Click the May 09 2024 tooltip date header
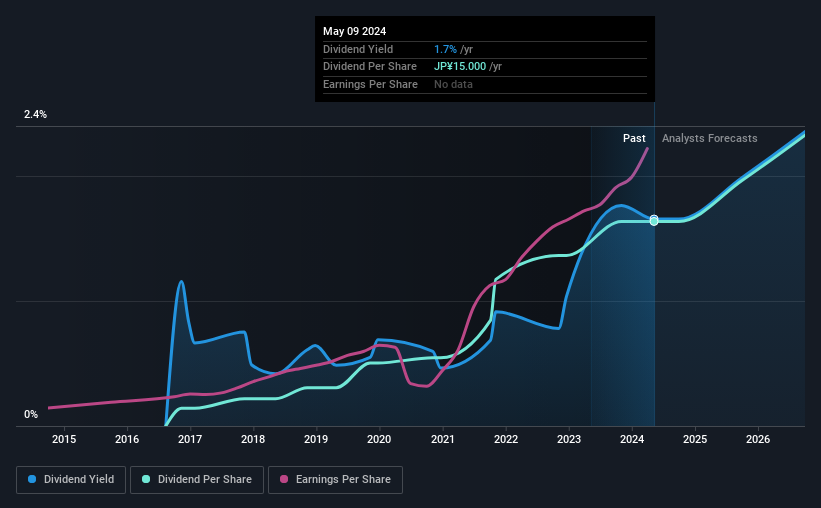821x508 pixels. (354, 31)
